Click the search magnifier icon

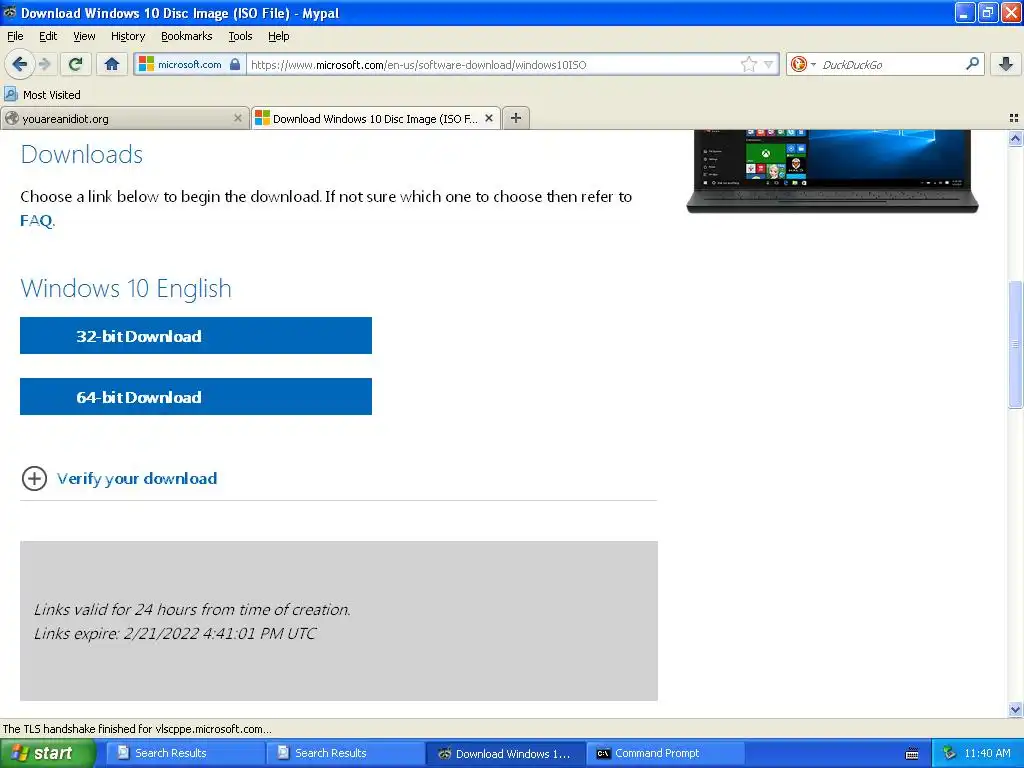(x=972, y=64)
